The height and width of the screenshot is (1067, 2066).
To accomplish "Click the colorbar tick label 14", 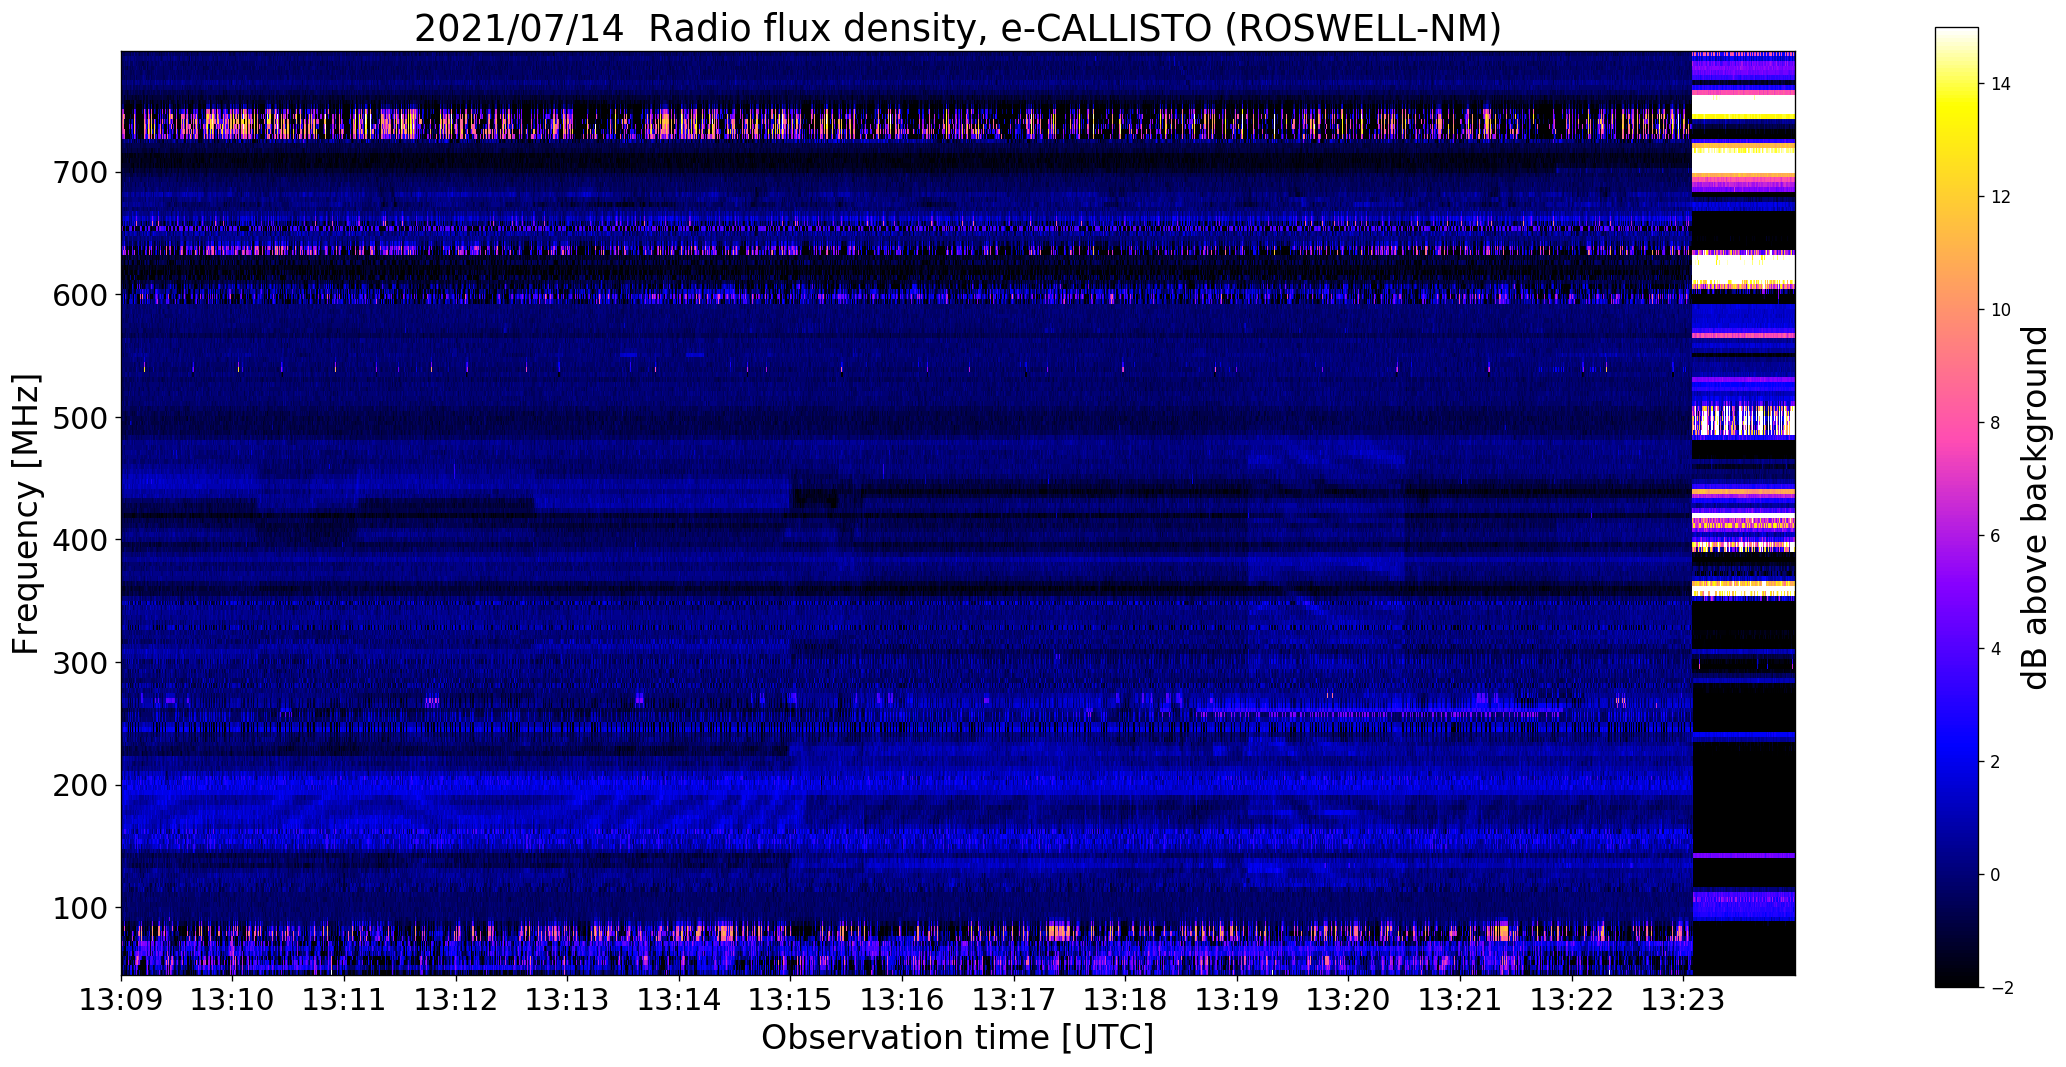I will point(2001,84).
